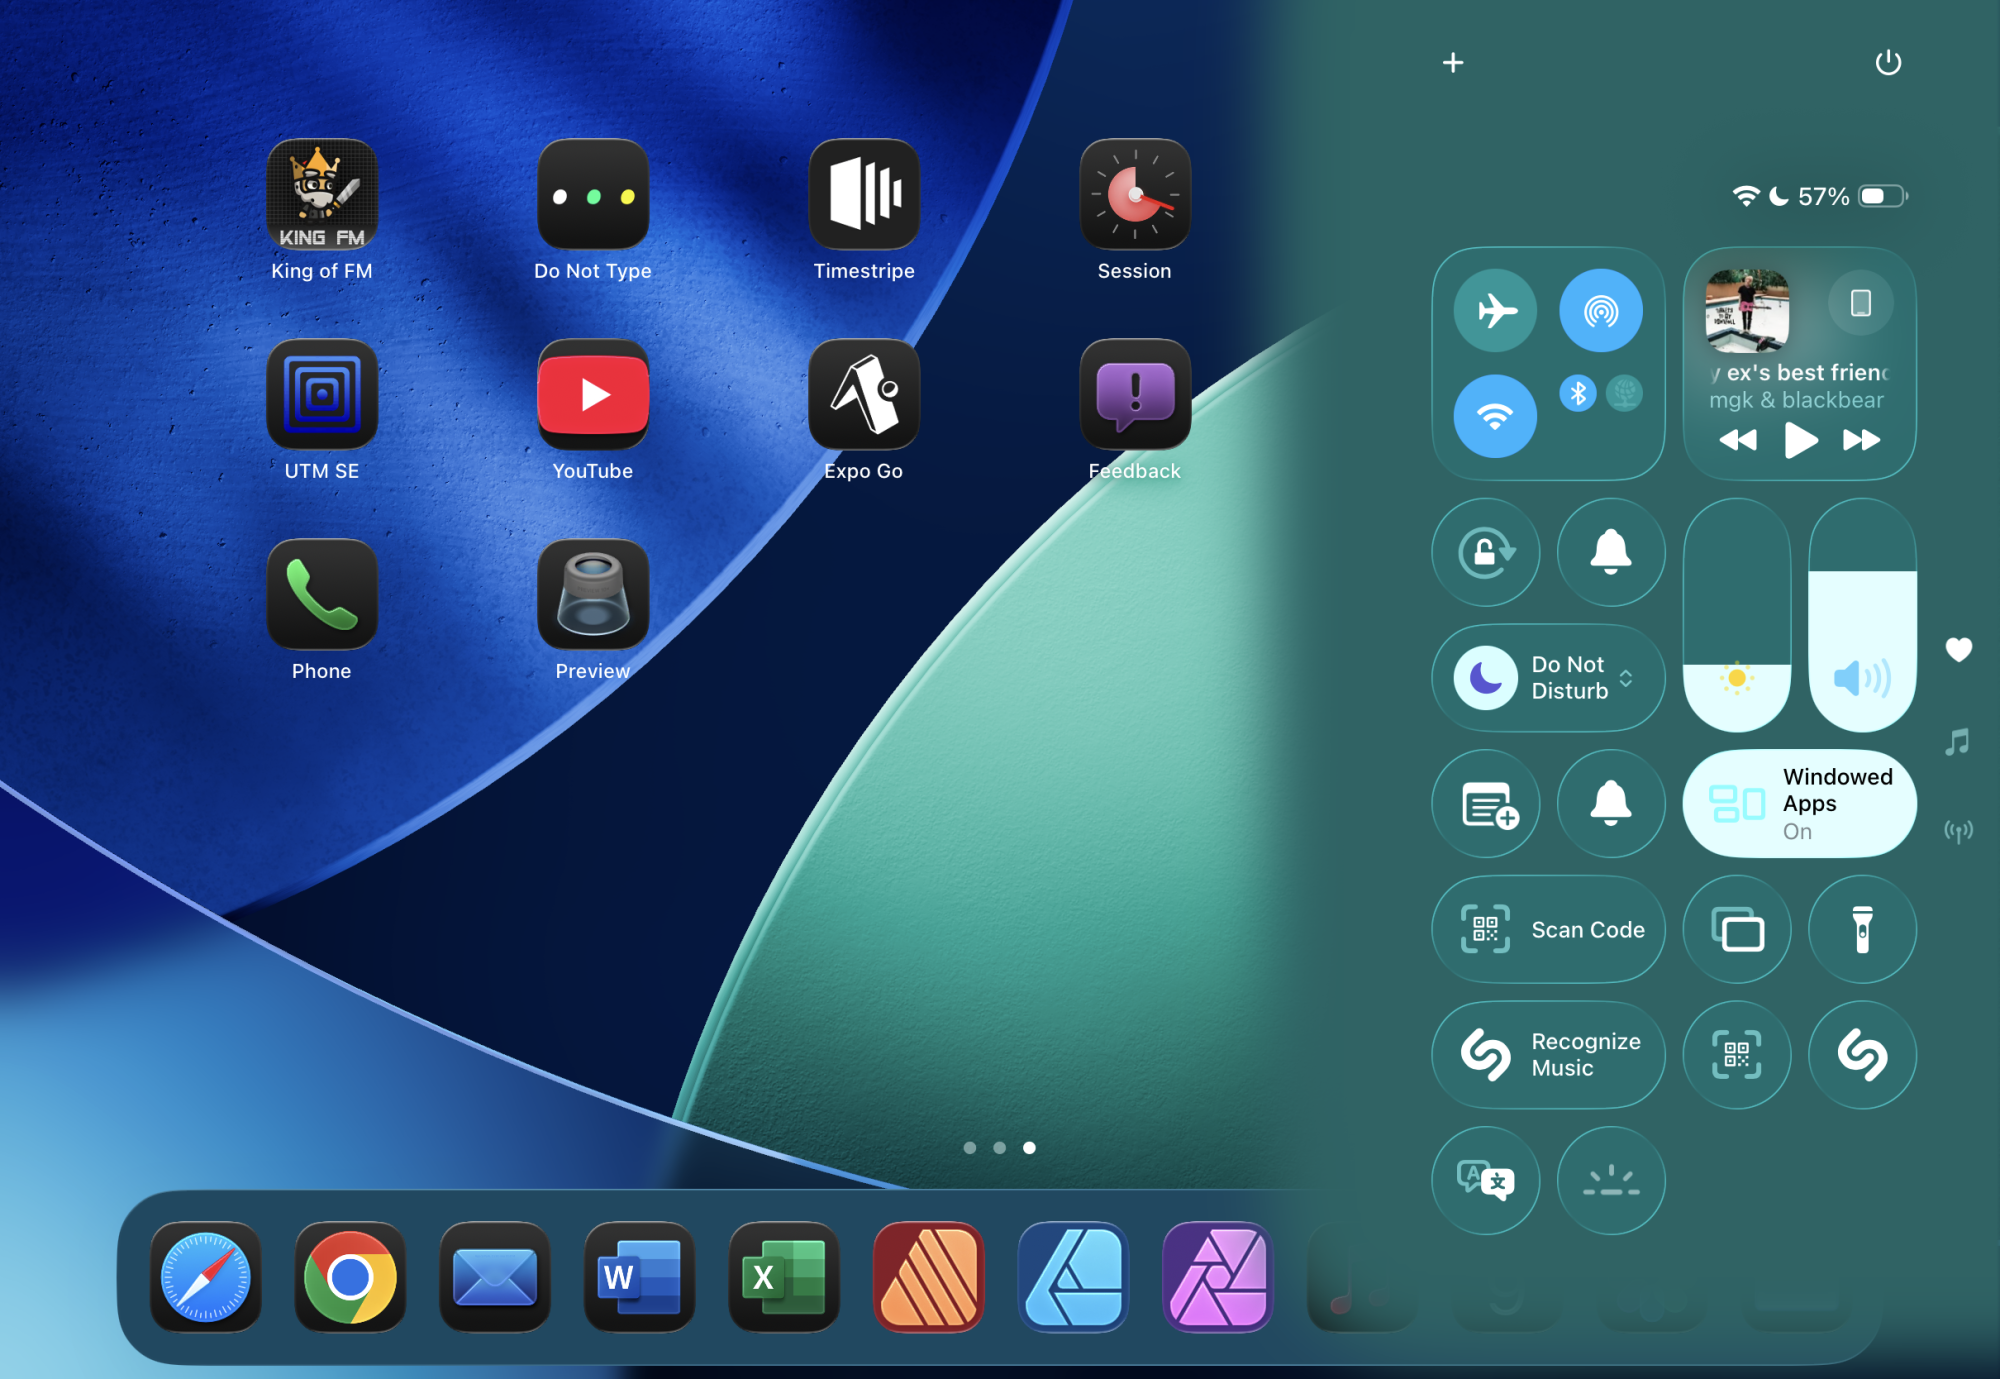Tap the Translate control icon
Image resolution: width=2000 pixels, height=1379 pixels.
(x=1485, y=1181)
